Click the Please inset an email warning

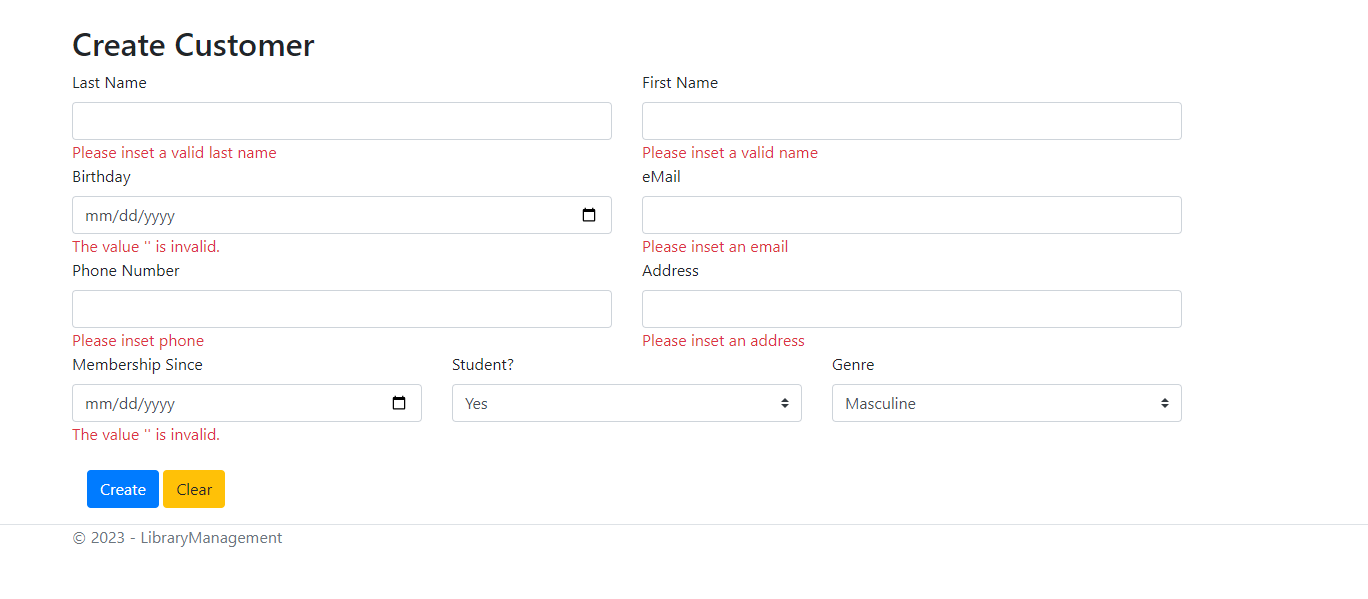pos(714,246)
